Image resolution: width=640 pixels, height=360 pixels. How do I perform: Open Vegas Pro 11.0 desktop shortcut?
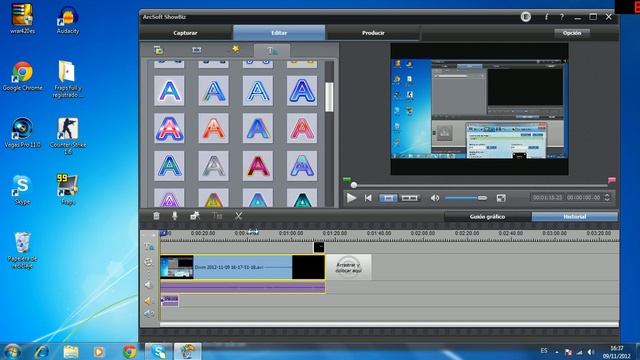(x=22, y=133)
